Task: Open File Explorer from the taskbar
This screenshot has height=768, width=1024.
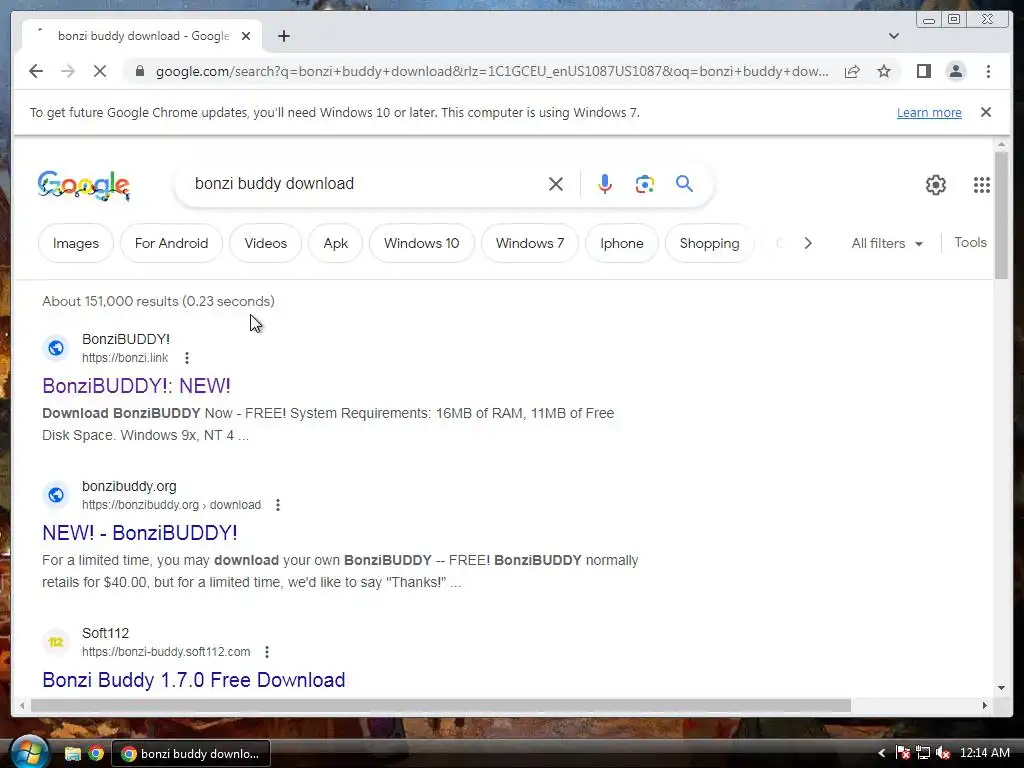Action: pyautogui.click(x=72, y=754)
